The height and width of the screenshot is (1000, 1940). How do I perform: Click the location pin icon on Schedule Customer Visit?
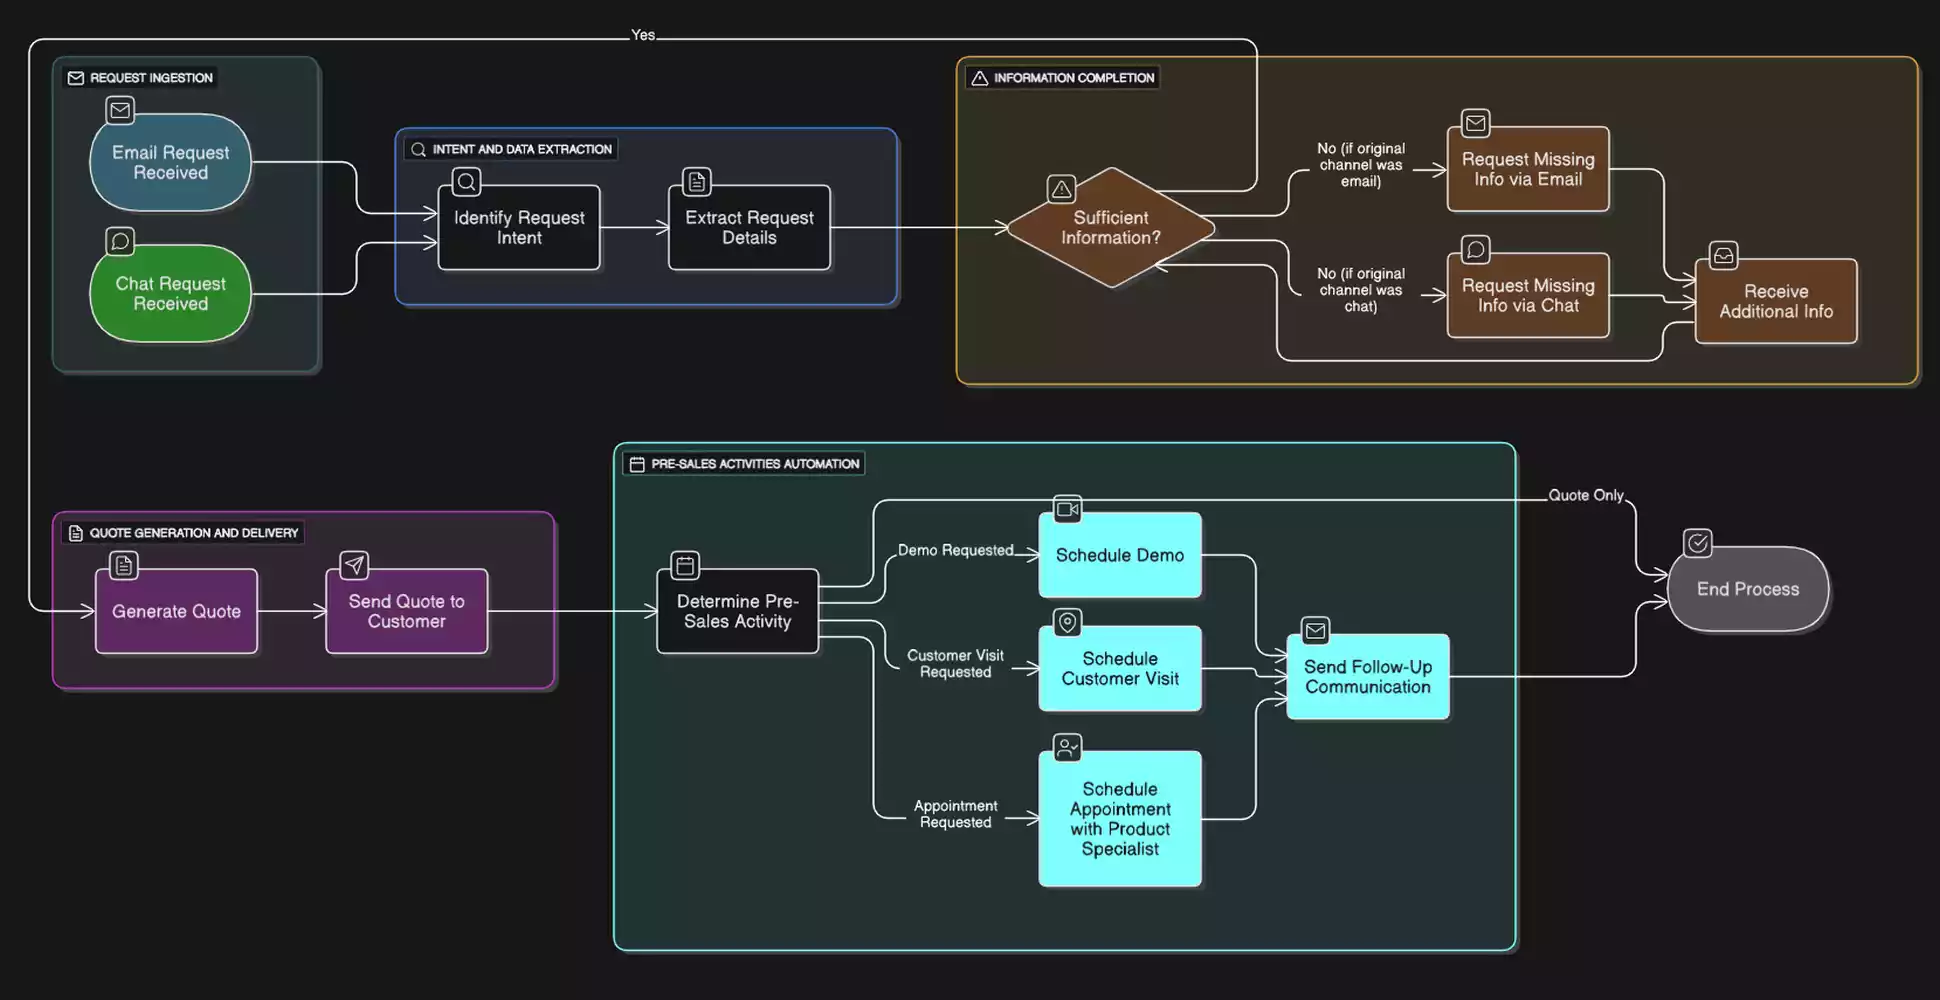[1067, 623]
